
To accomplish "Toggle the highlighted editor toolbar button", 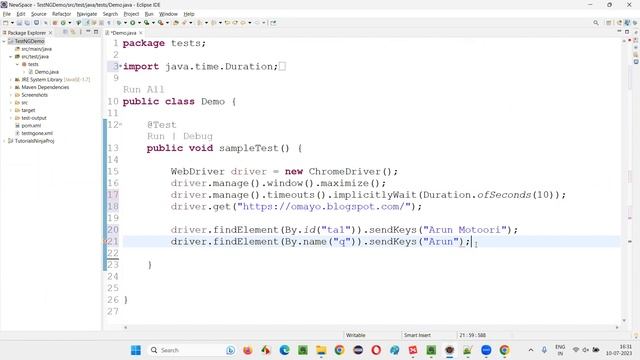I will coord(87,23).
